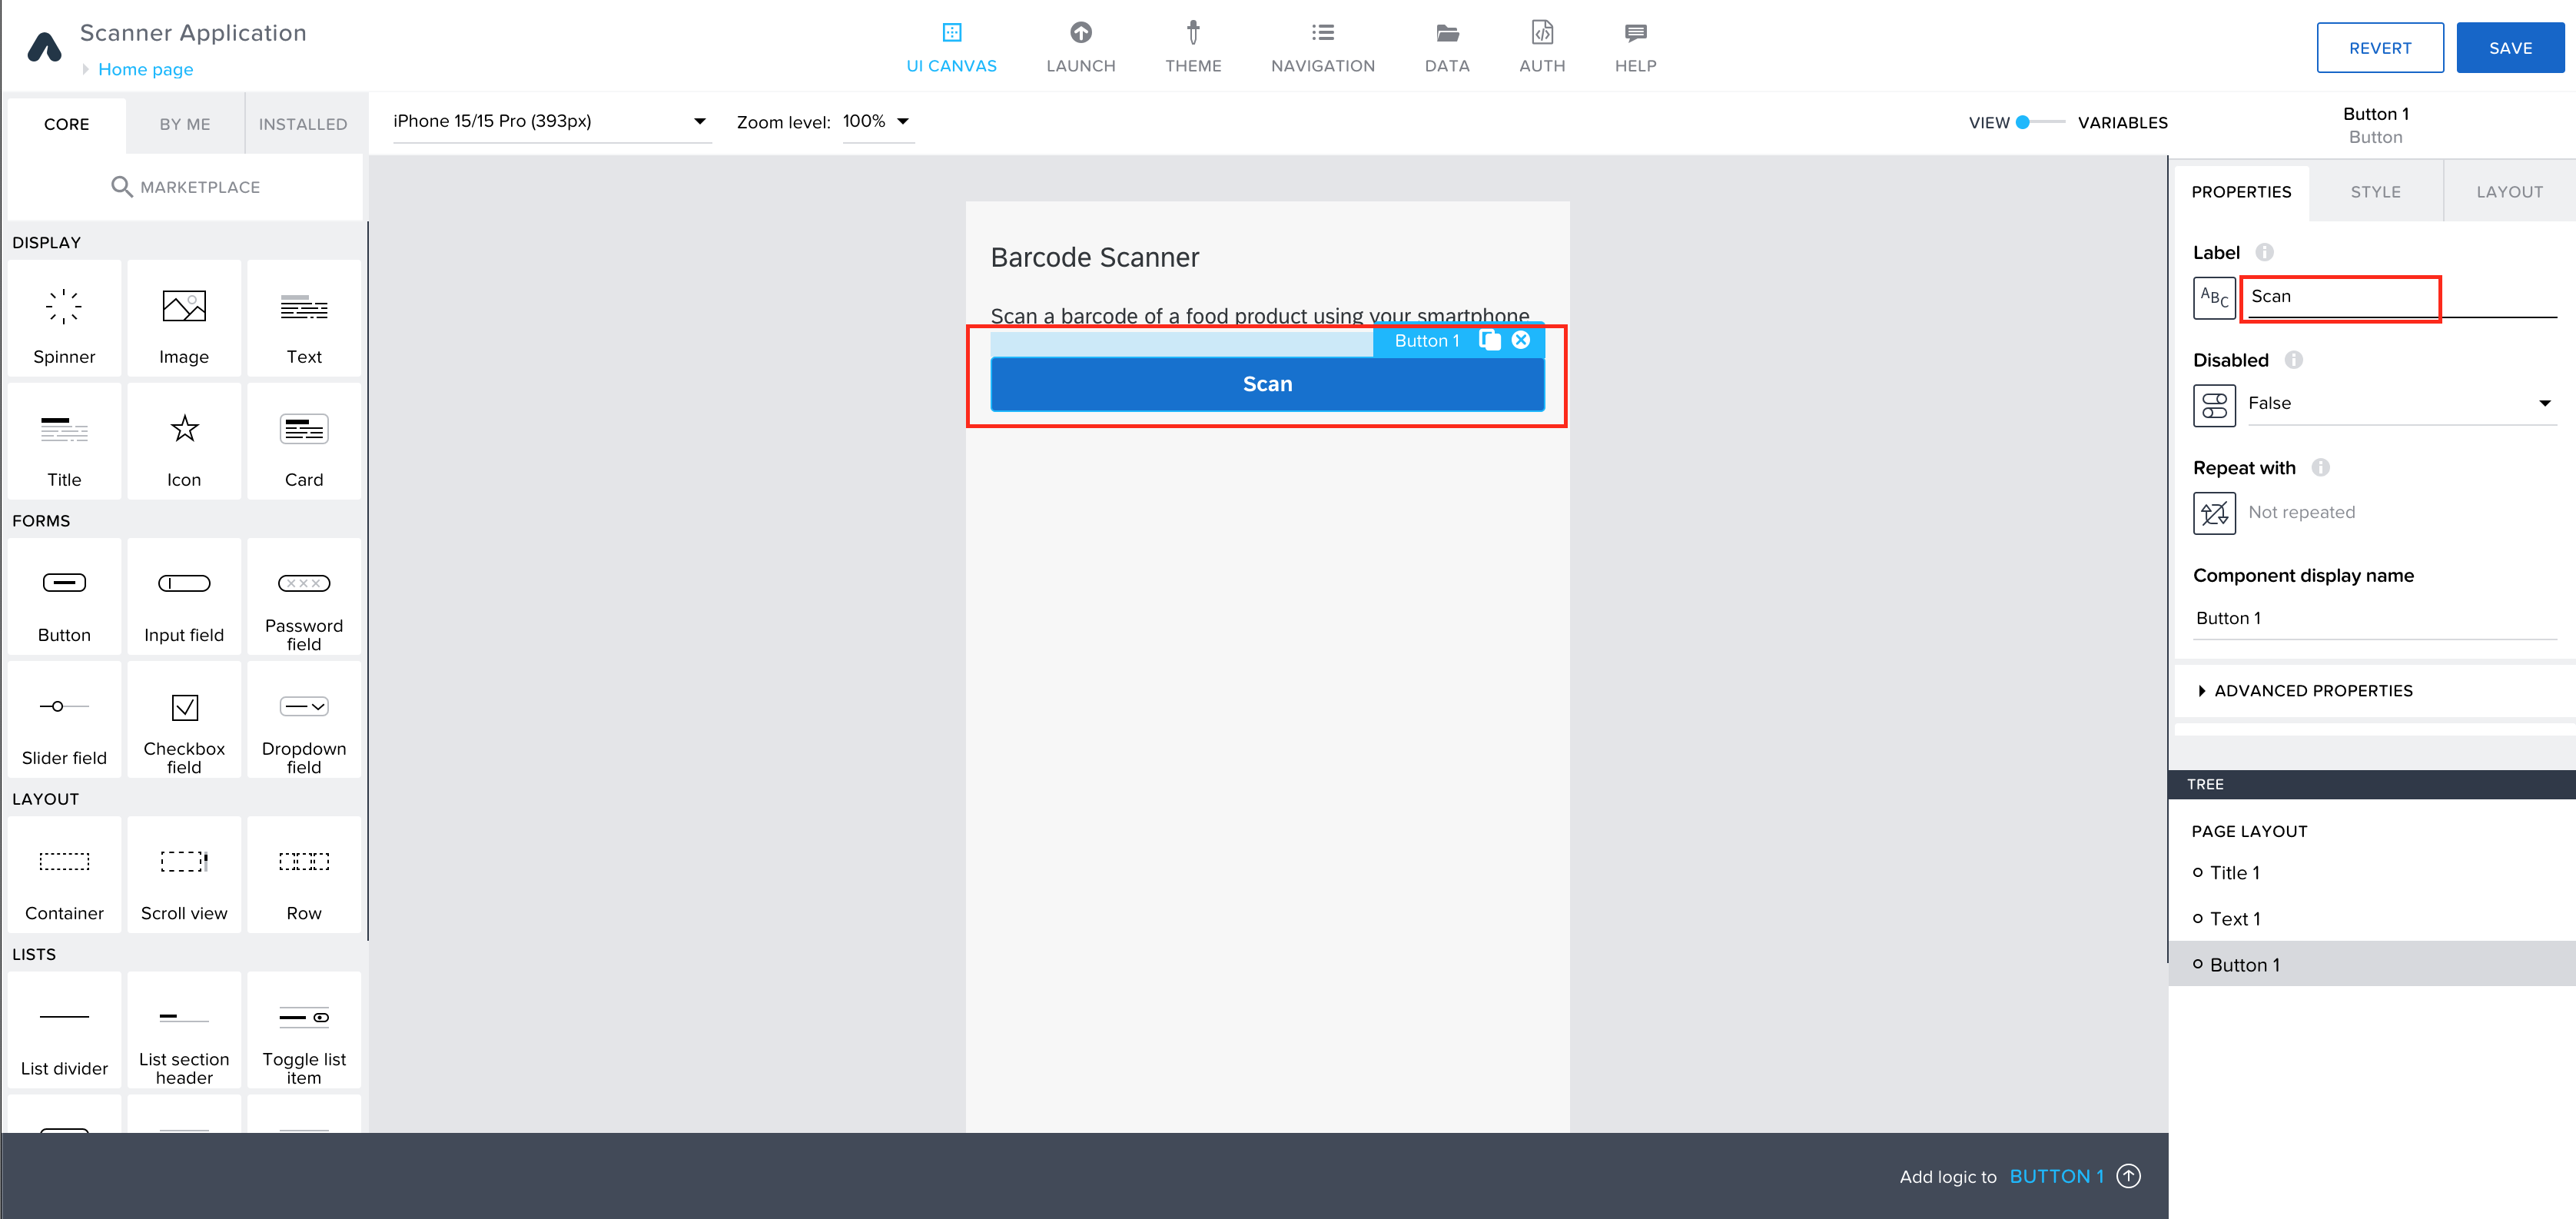
Task: Select the Spinner component icon
Action: [64, 306]
